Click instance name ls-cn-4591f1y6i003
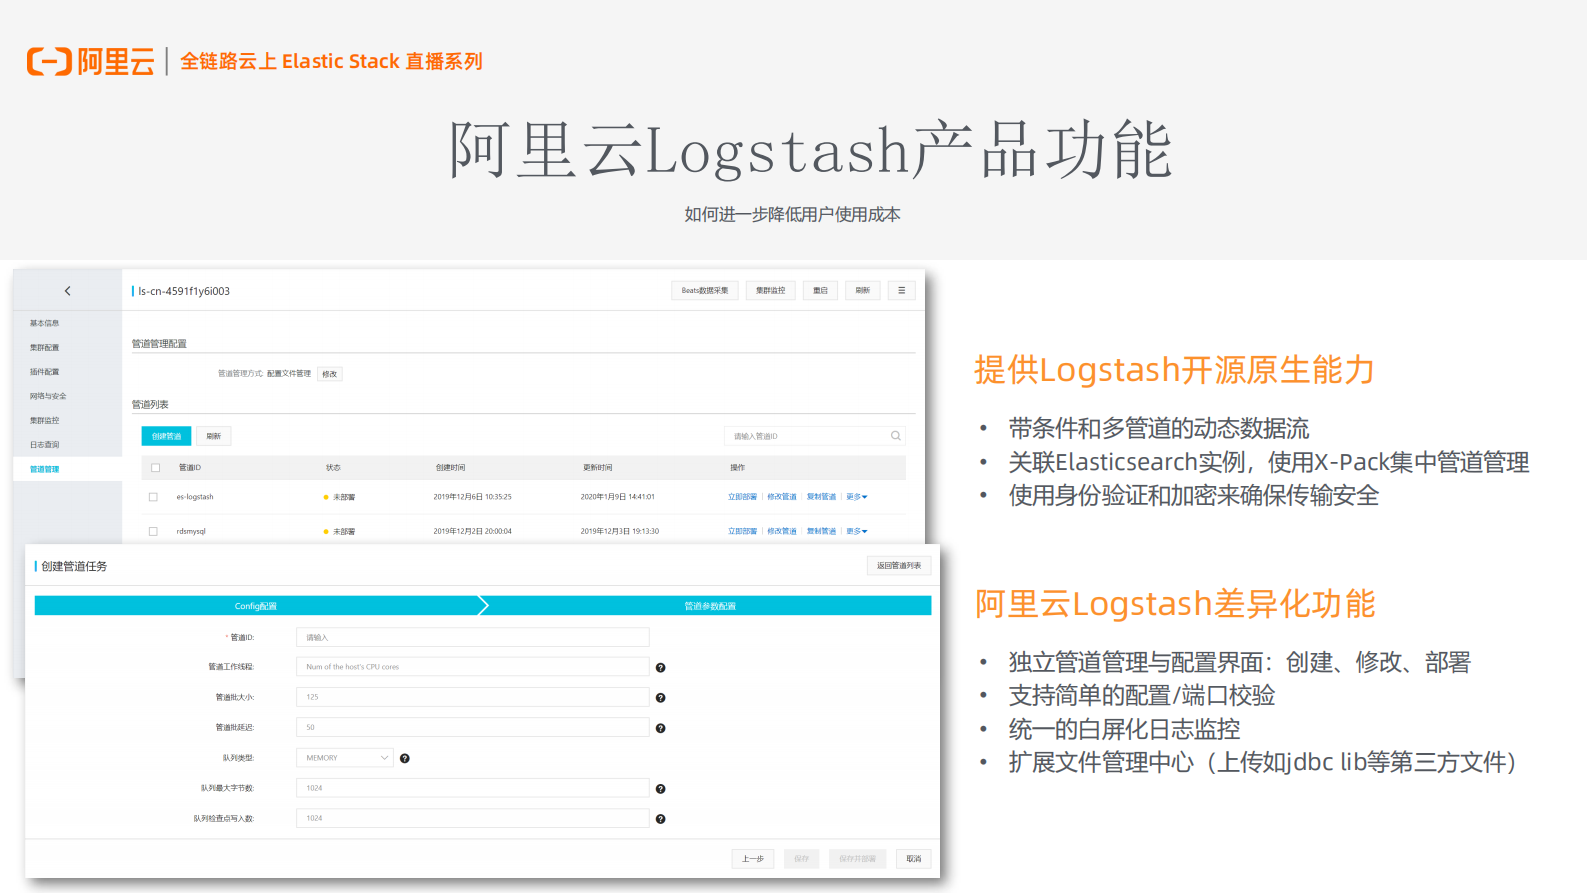1587x893 pixels. [x=184, y=291]
